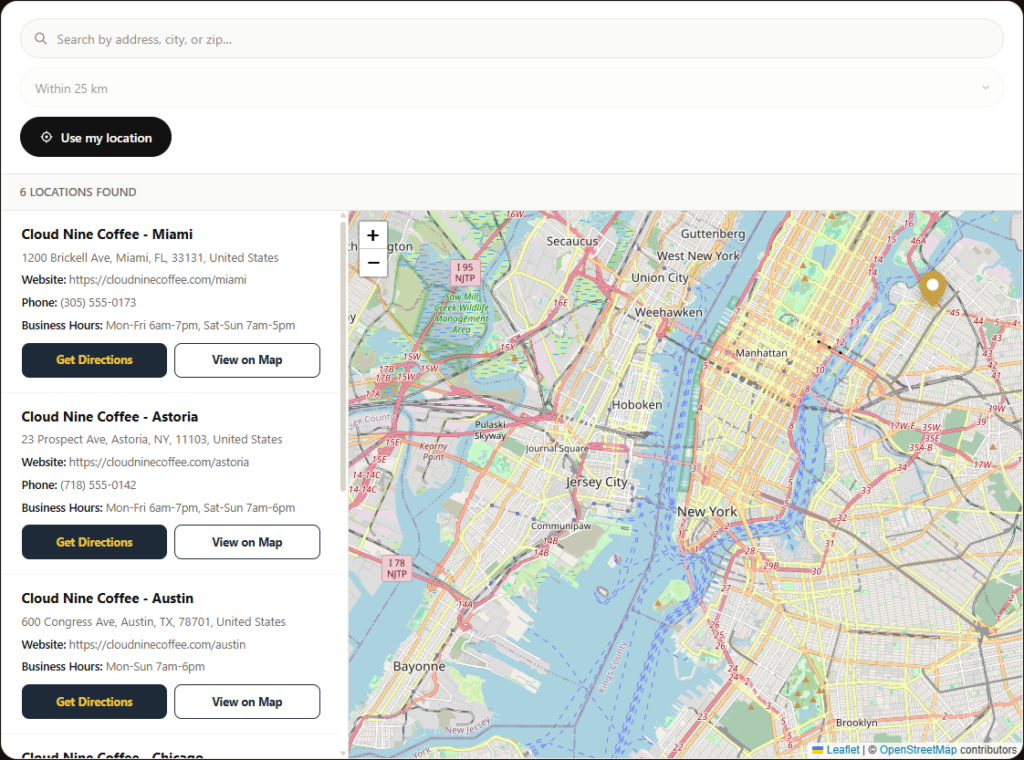Viewport: 1024px width, 760px height.
Task: Zoom in on the map
Action: click(x=373, y=235)
